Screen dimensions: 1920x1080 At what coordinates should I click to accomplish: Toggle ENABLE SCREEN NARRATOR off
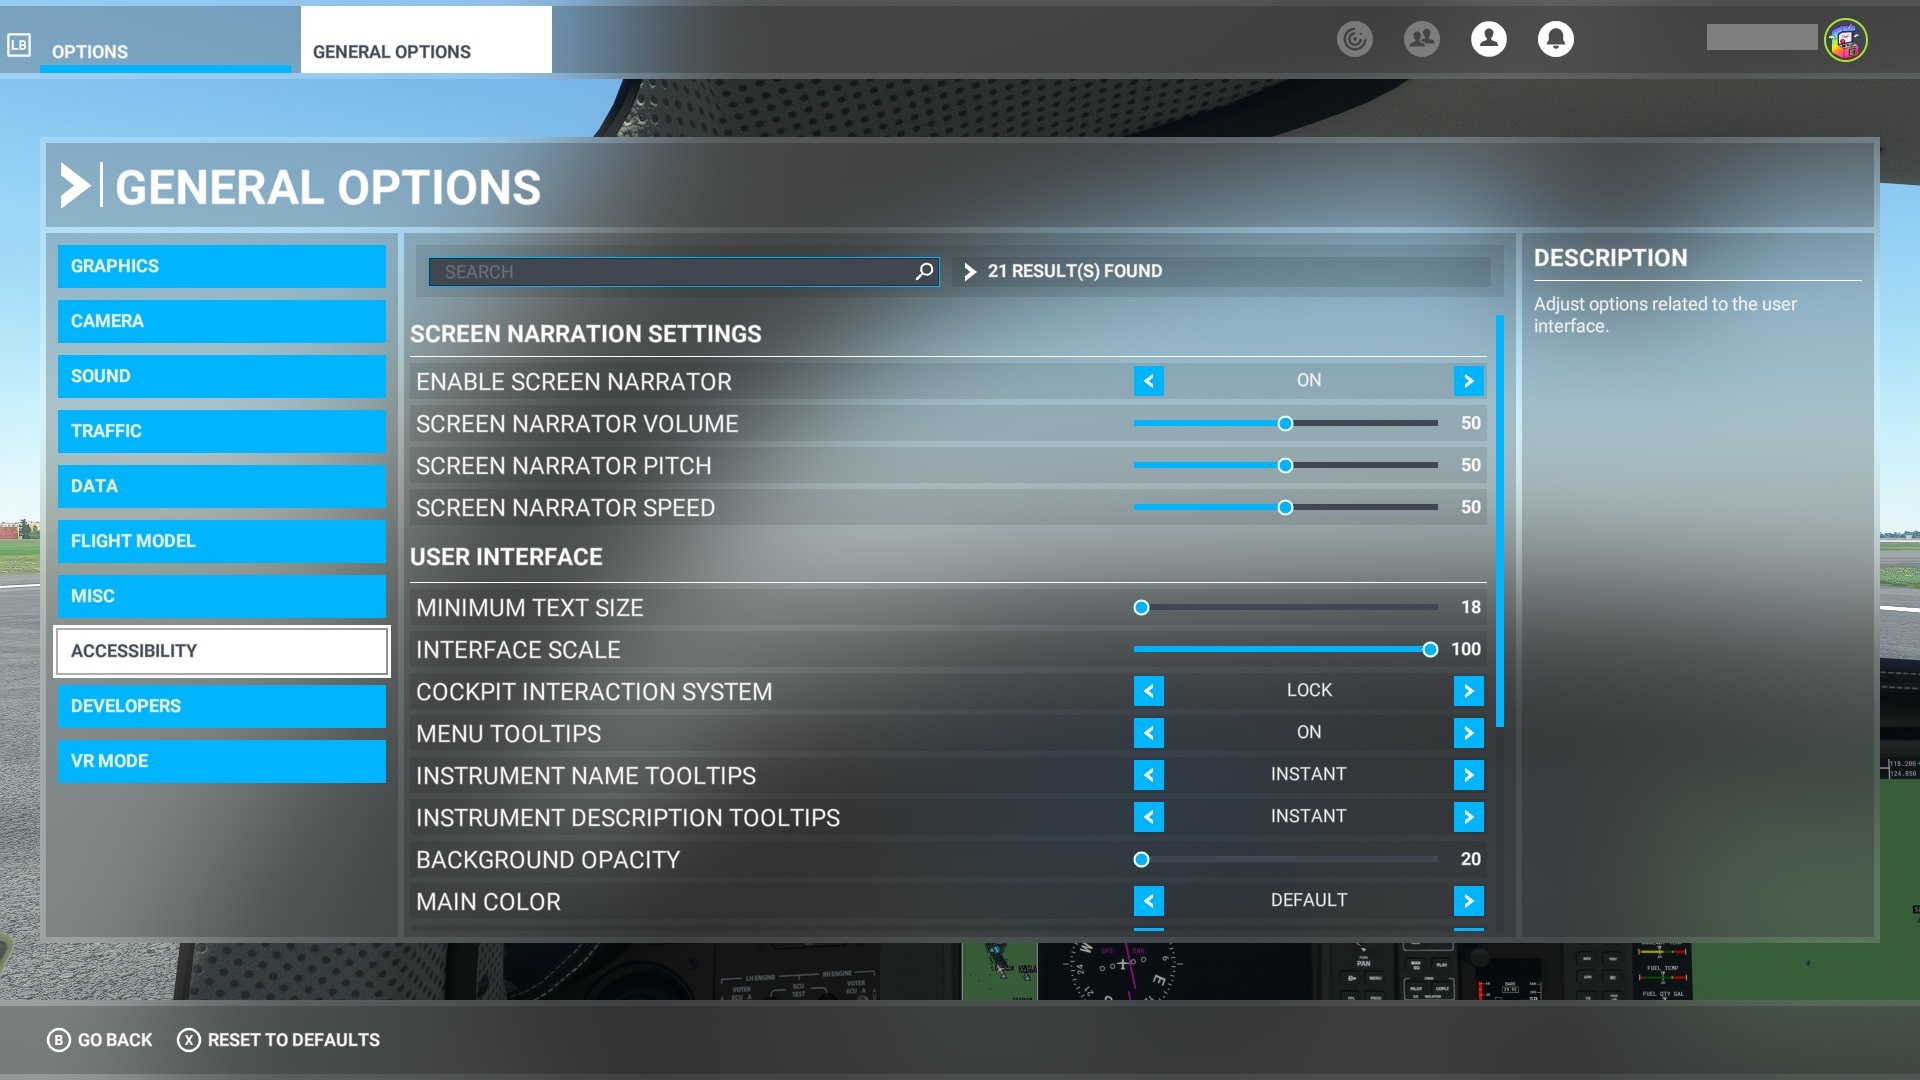[1146, 381]
